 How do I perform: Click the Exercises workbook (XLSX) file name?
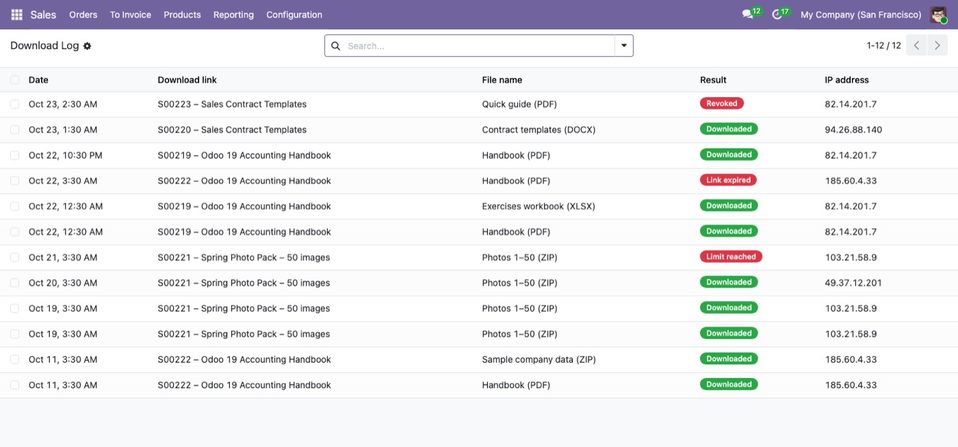[538, 206]
